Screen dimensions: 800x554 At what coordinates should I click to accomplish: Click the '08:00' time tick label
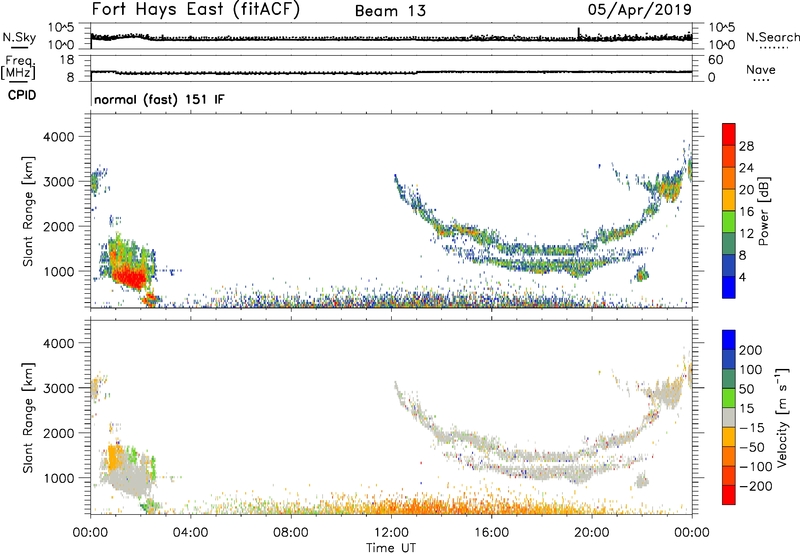pyautogui.click(x=291, y=533)
